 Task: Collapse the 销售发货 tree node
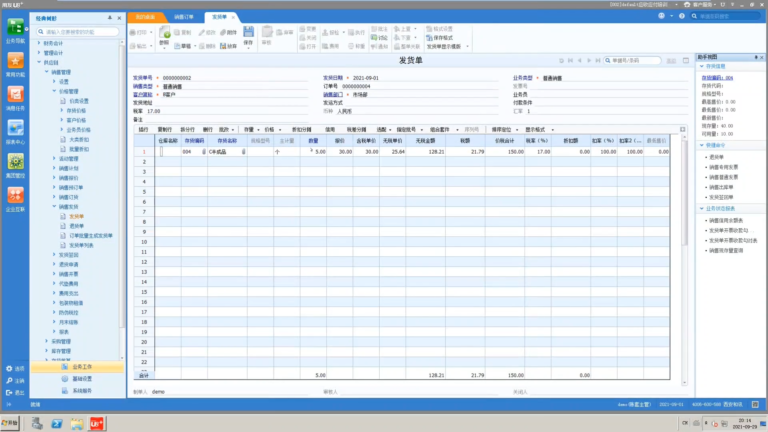coord(54,207)
